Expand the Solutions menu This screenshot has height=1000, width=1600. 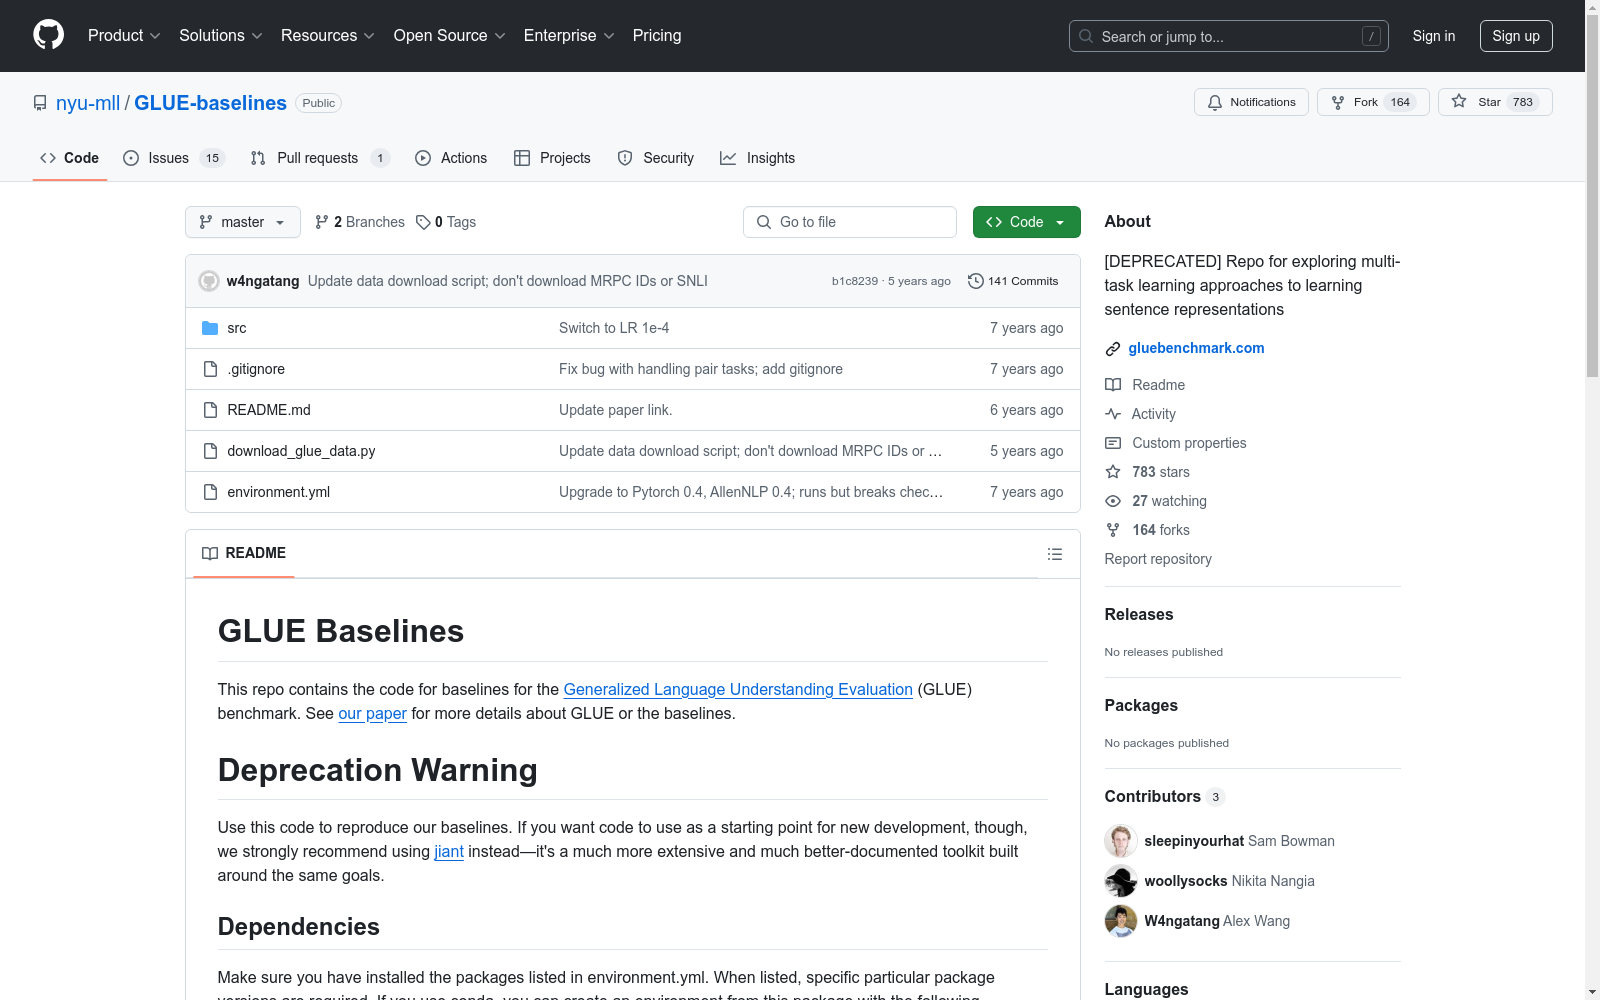coord(221,35)
